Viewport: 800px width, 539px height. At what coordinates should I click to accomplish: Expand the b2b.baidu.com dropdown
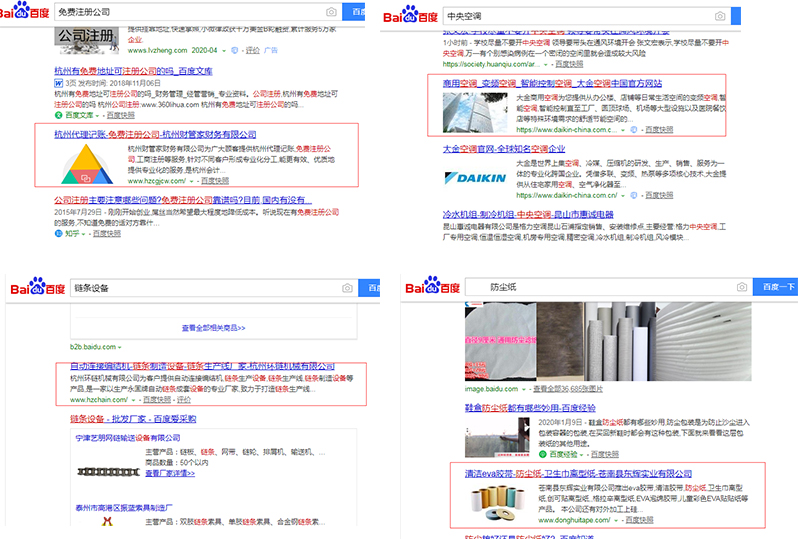pos(120,348)
